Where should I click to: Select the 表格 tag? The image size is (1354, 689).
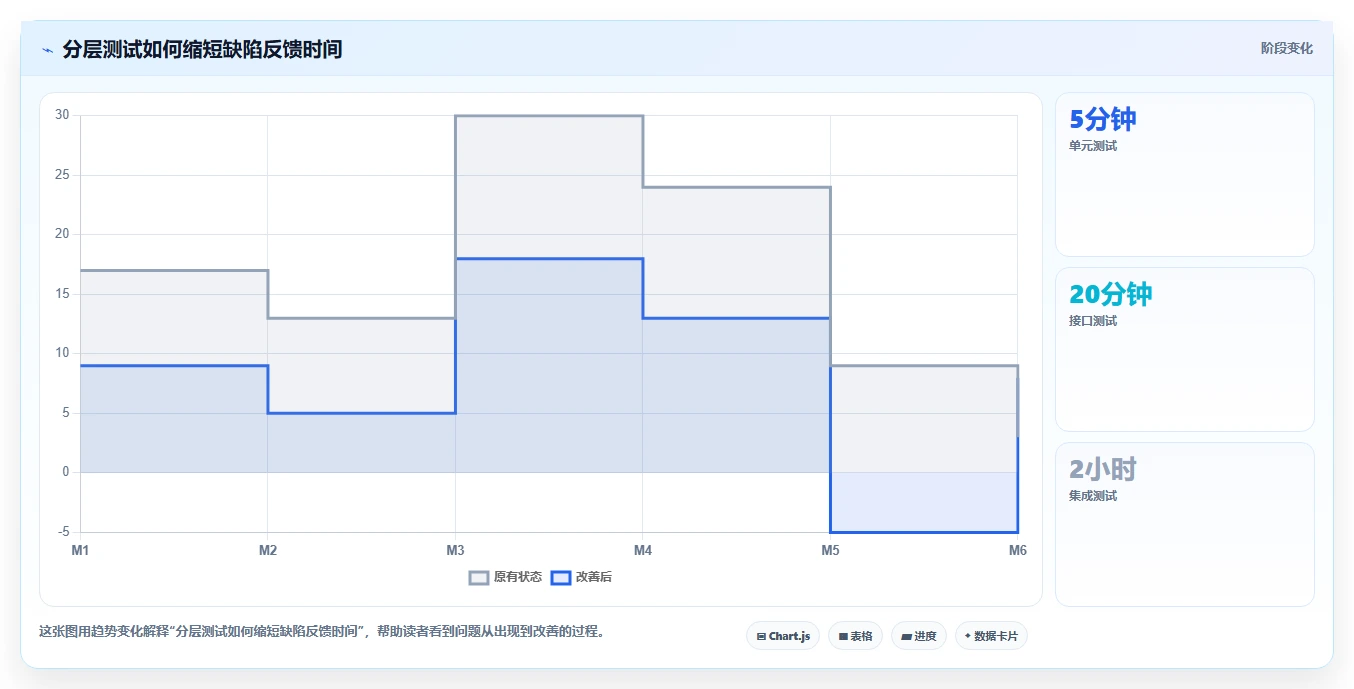(855, 636)
